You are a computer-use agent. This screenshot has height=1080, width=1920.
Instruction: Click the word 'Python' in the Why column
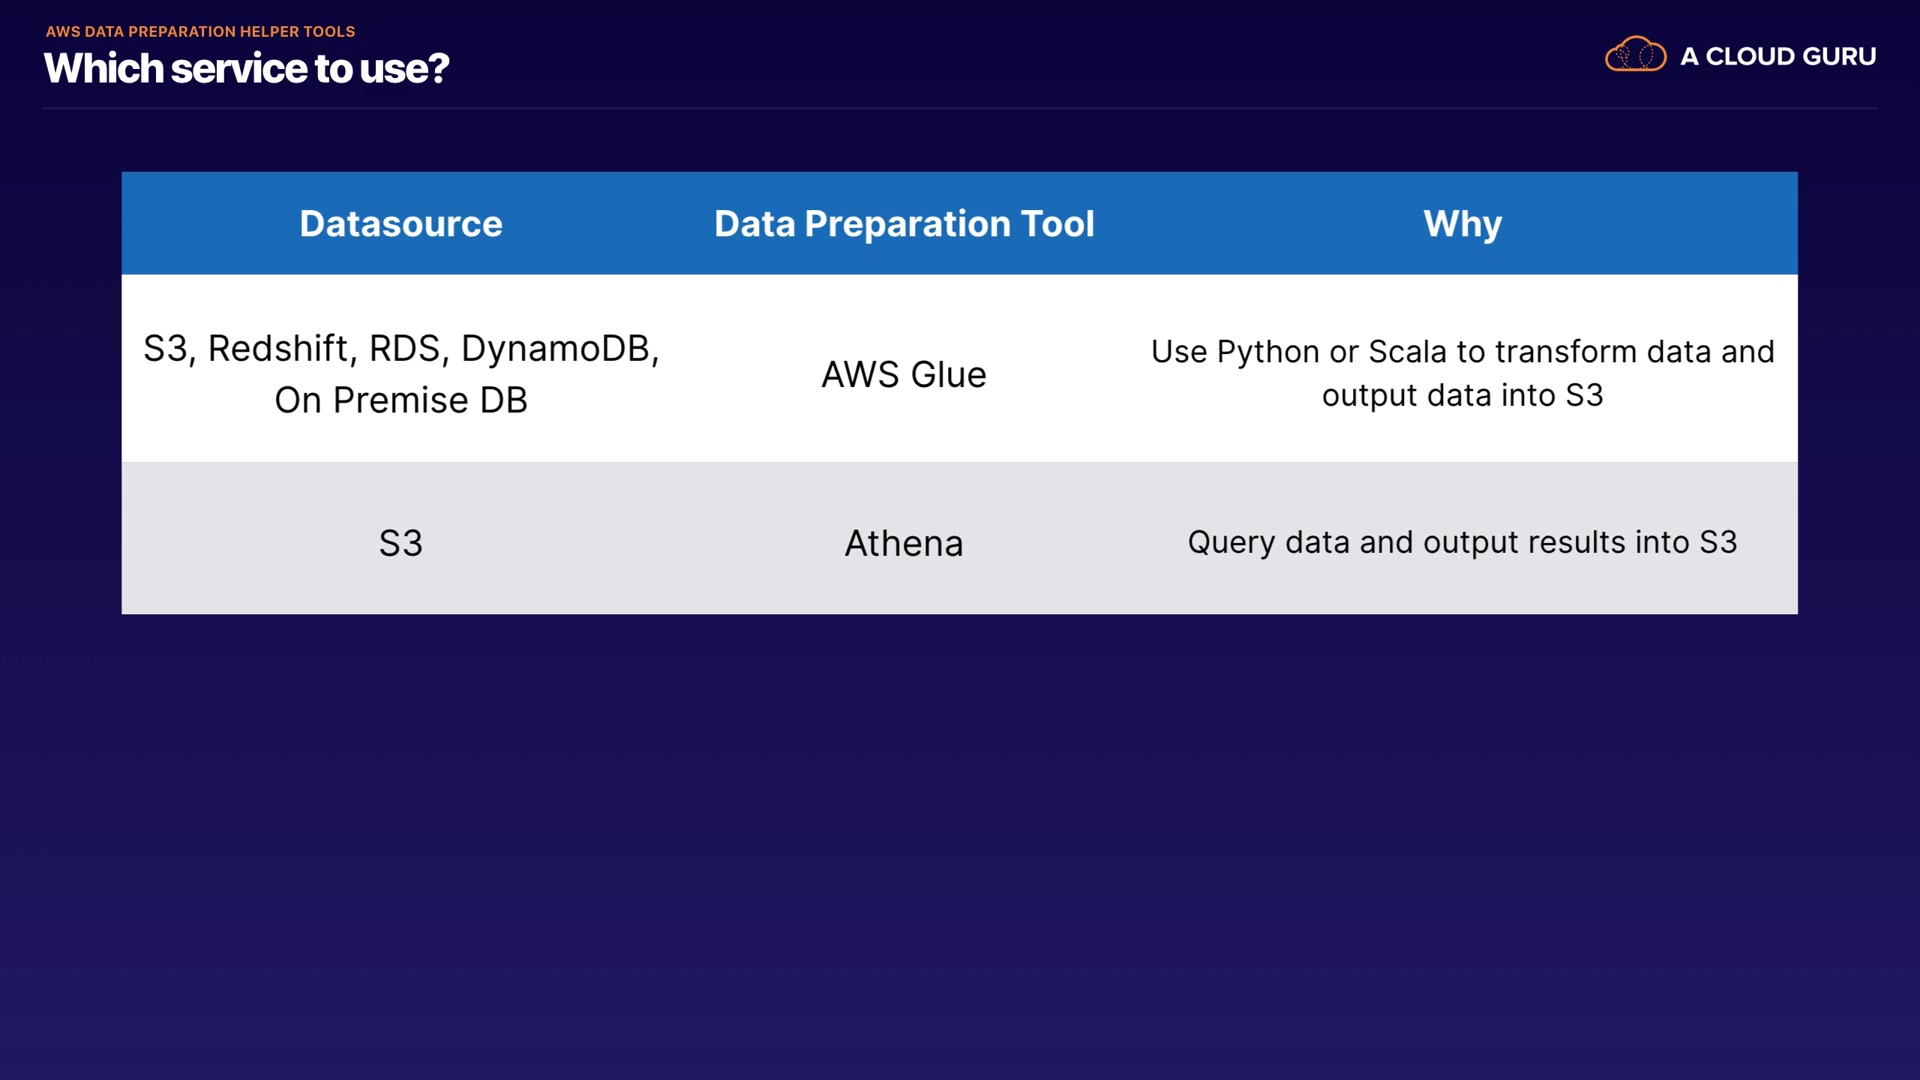(1268, 352)
